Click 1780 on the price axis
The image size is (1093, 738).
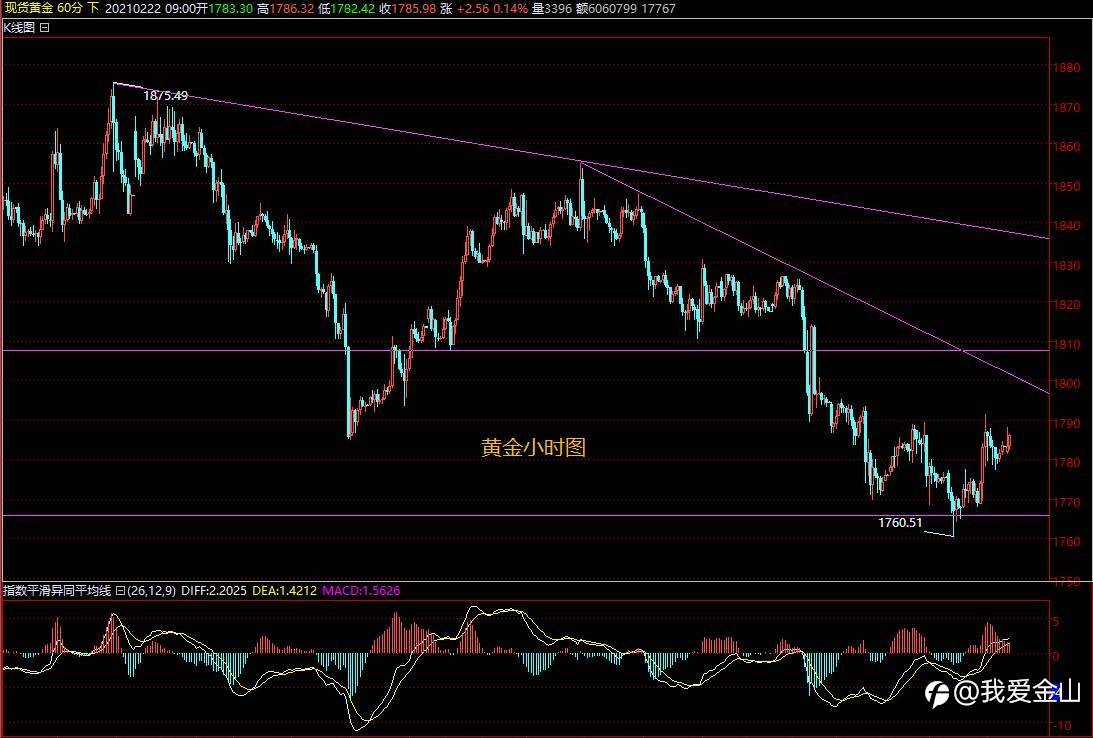point(1067,462)
